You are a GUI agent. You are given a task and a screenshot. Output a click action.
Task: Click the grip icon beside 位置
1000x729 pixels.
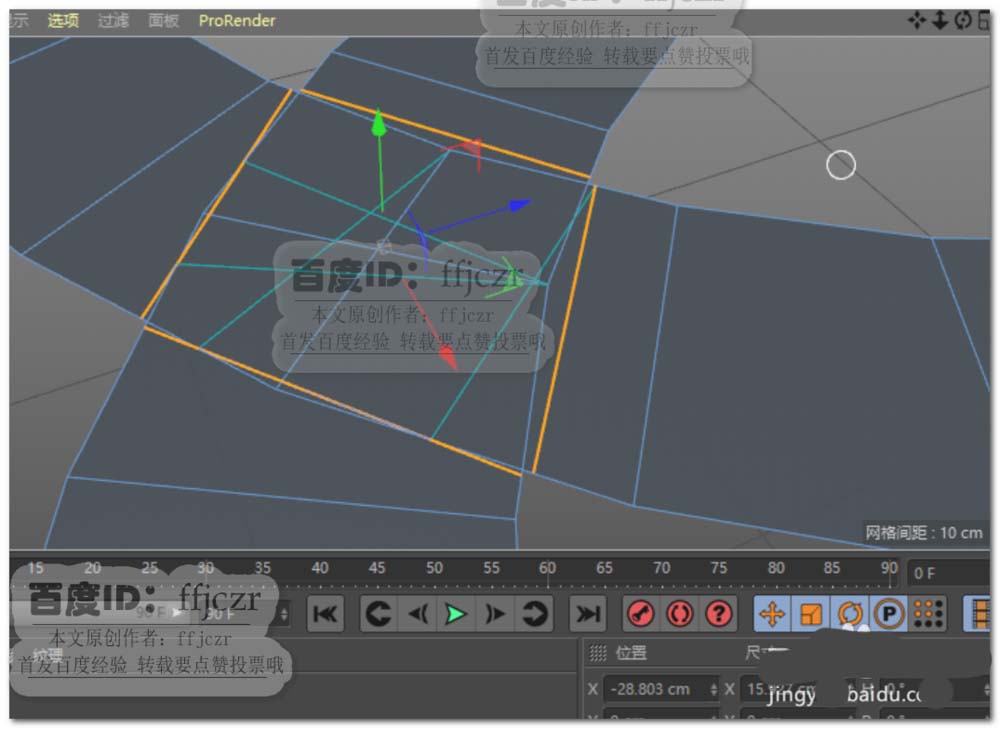[x=598, y=653]
